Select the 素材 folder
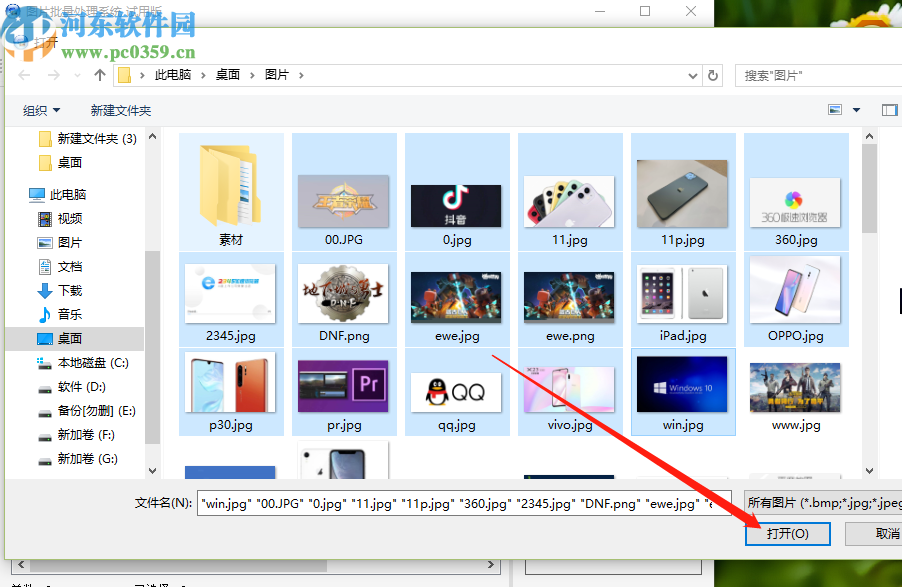The height and width of the screenshot is (587, 902). point(231,192)
